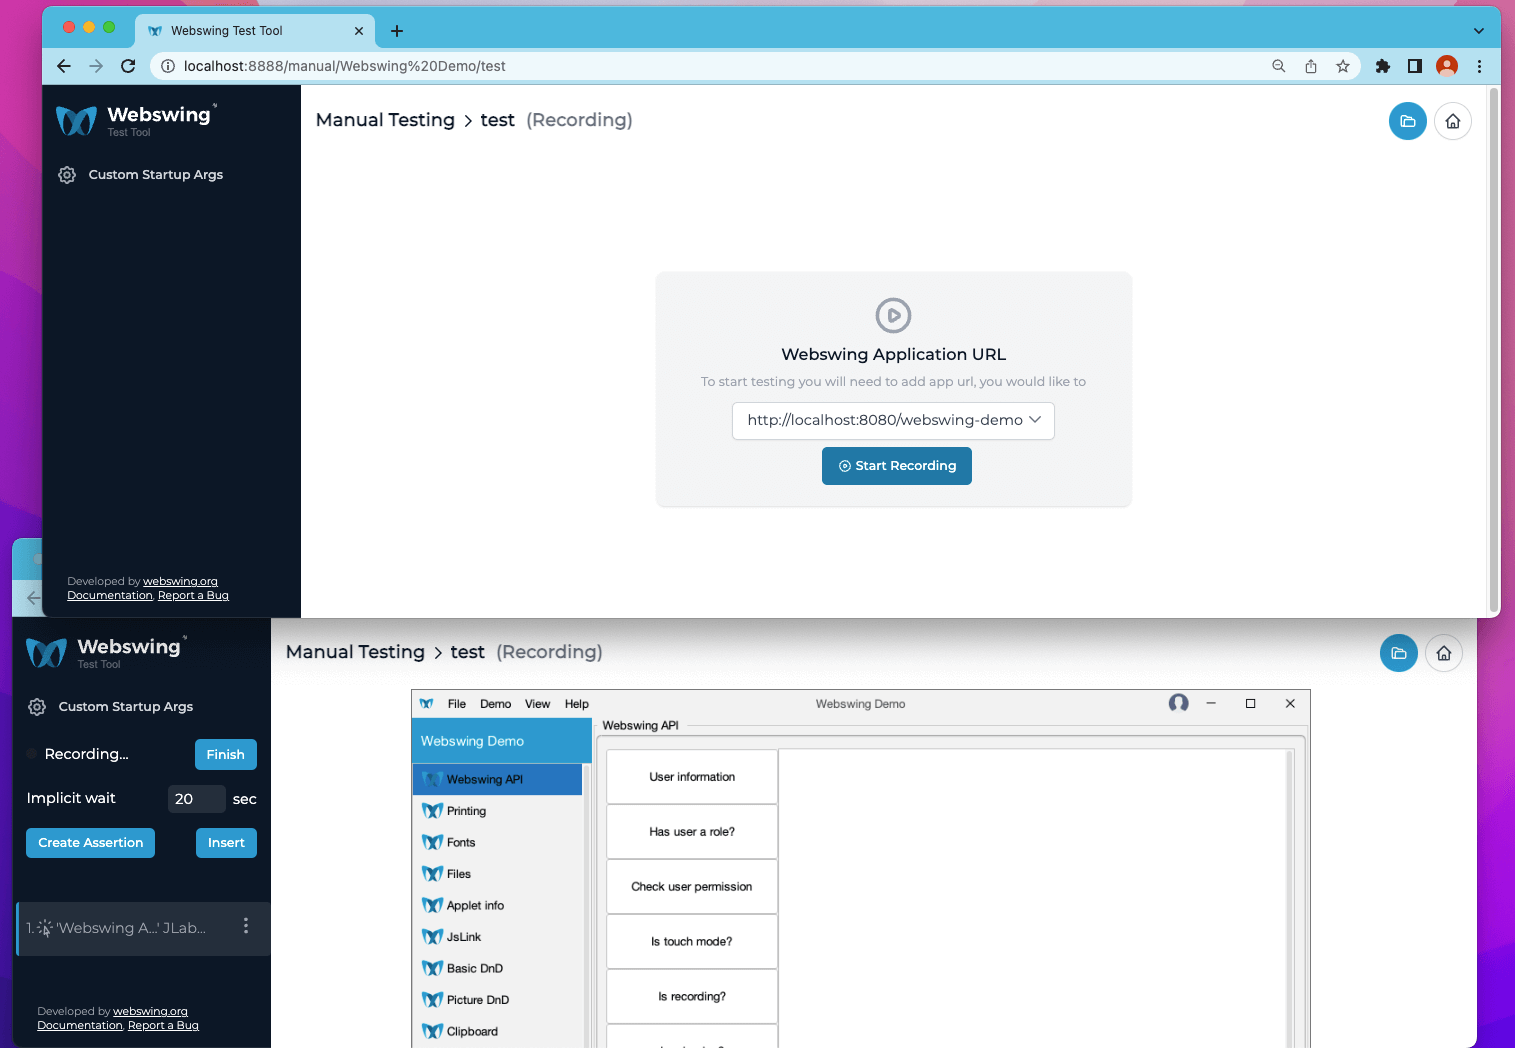Open webswing.org link in bottom window

coord(150,1011)
